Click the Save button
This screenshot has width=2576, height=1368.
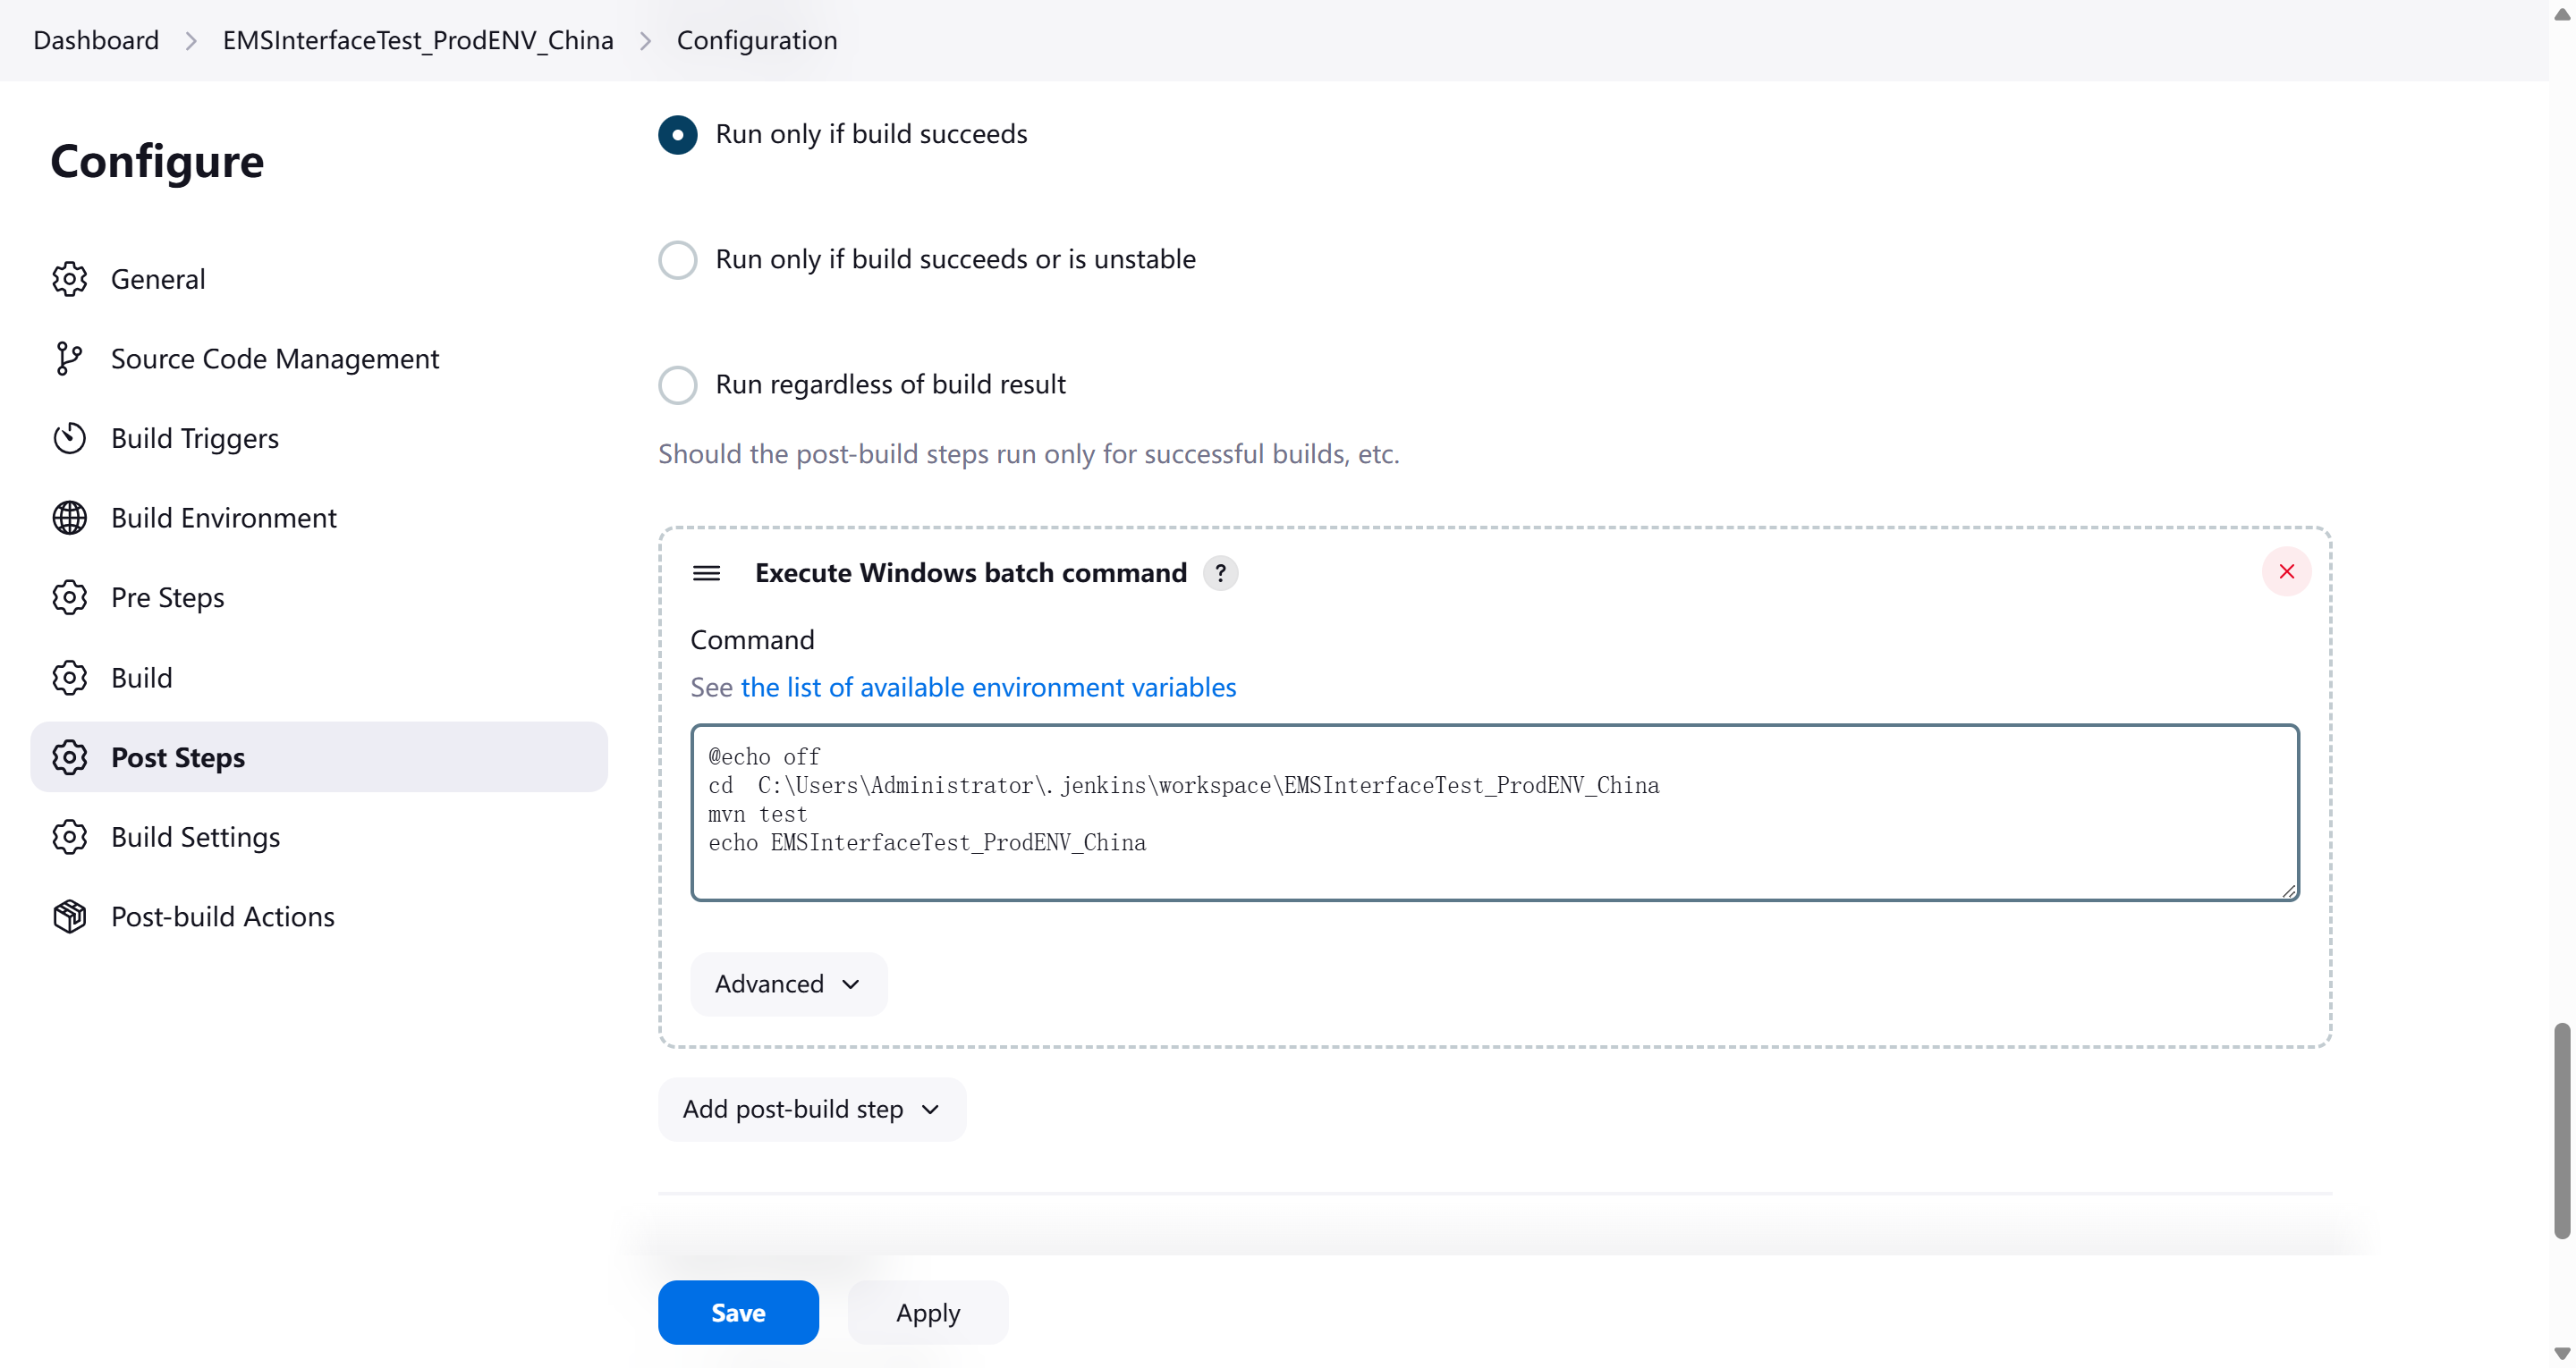[x=738, y=1312]
